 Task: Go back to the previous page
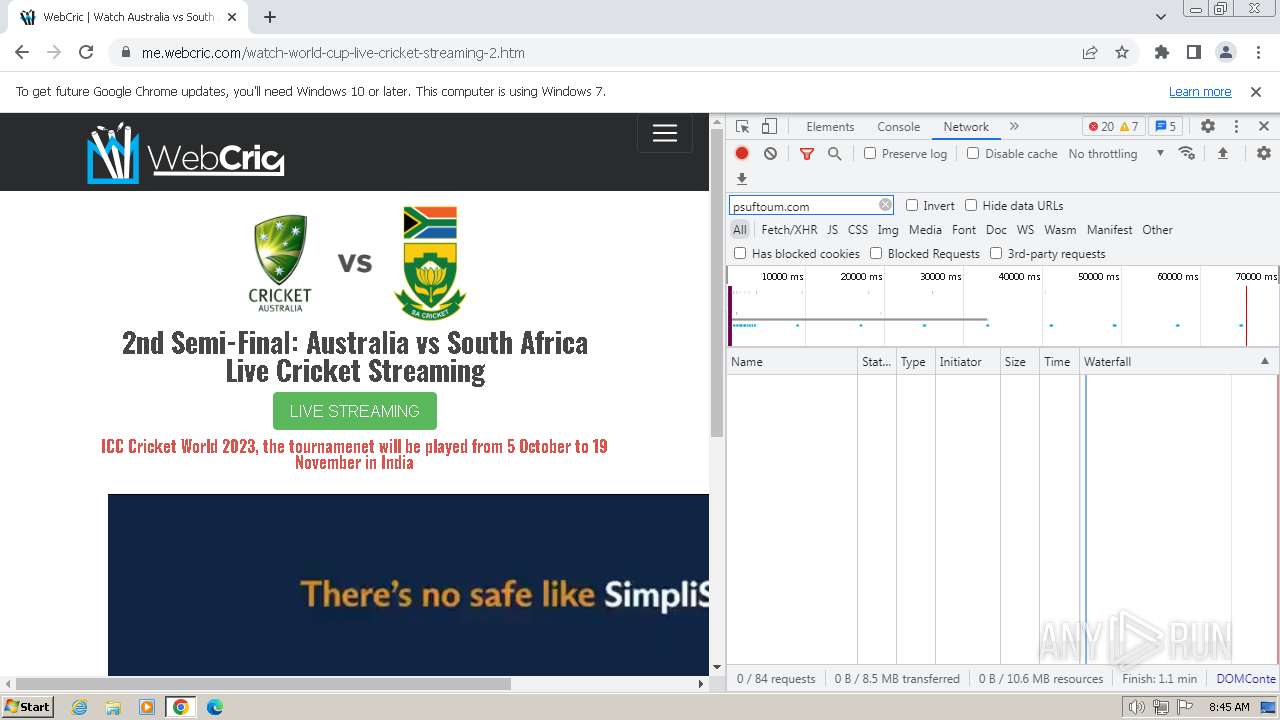[x=22, y=53]
